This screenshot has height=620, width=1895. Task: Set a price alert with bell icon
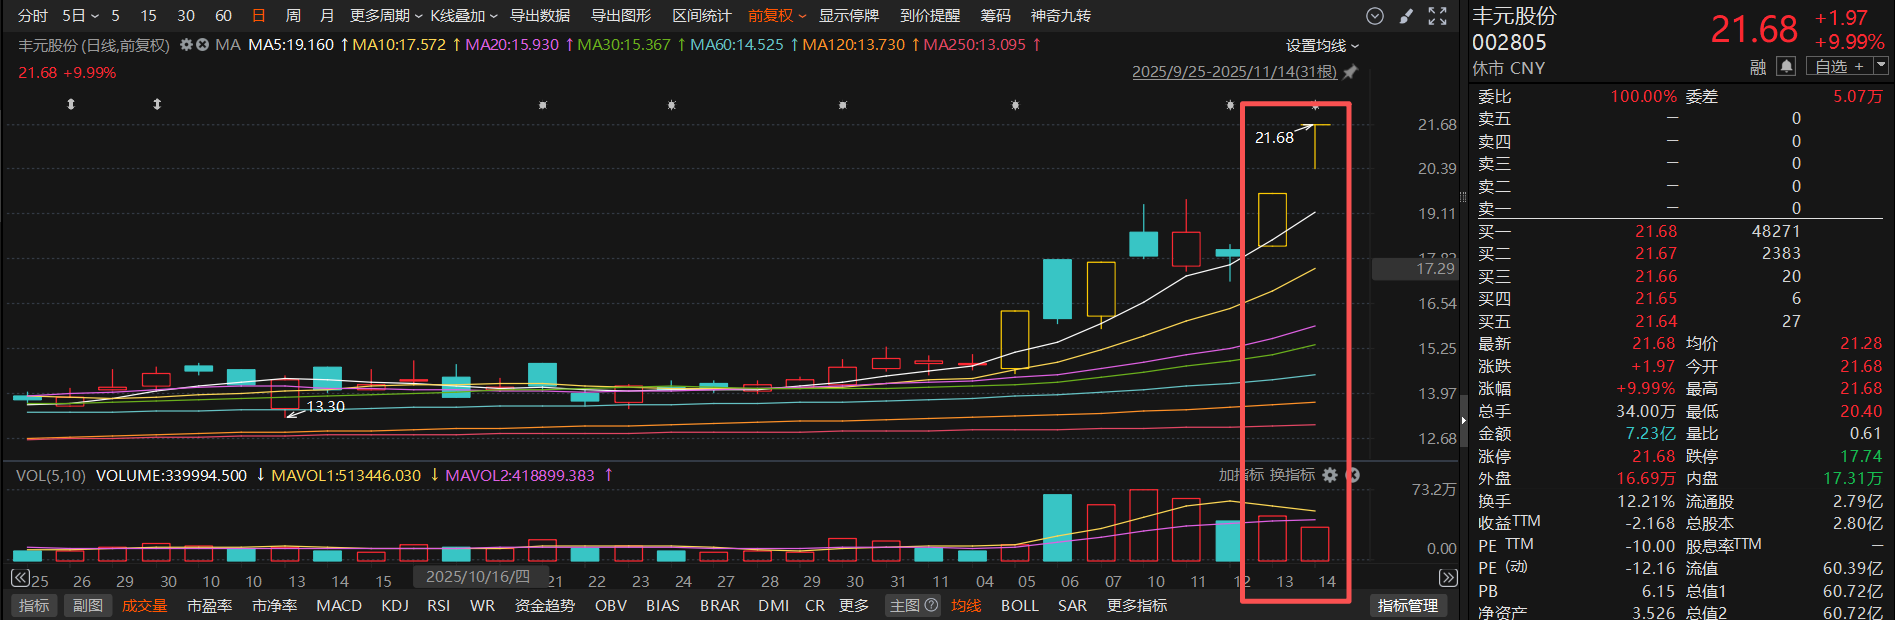click(x=1786, y=66)
